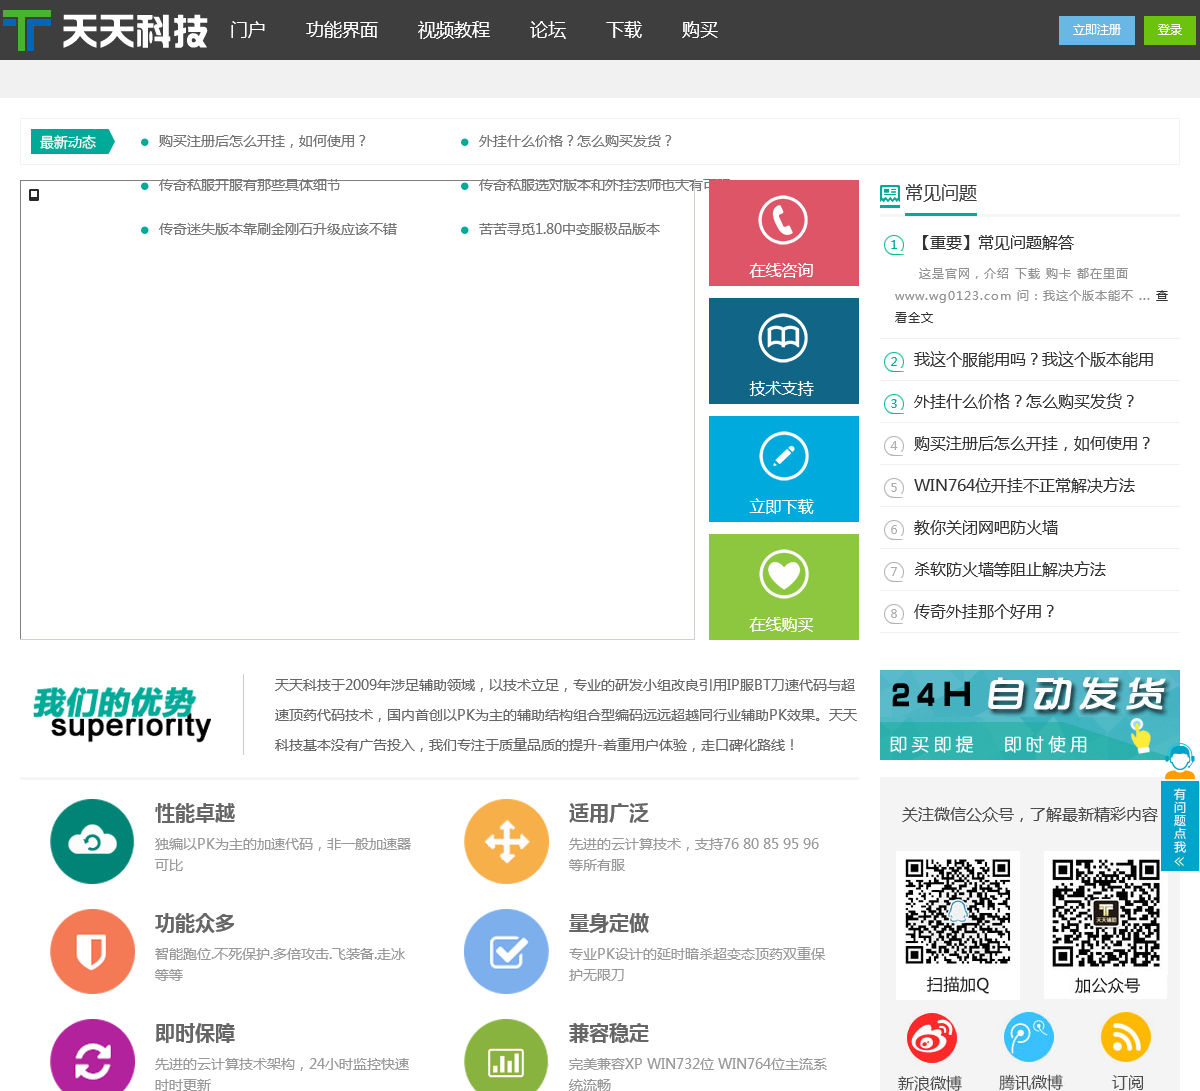Open news 苦苦寻觅1.80中变服极品版本
1200x1091 pixels.
[569, 229]
